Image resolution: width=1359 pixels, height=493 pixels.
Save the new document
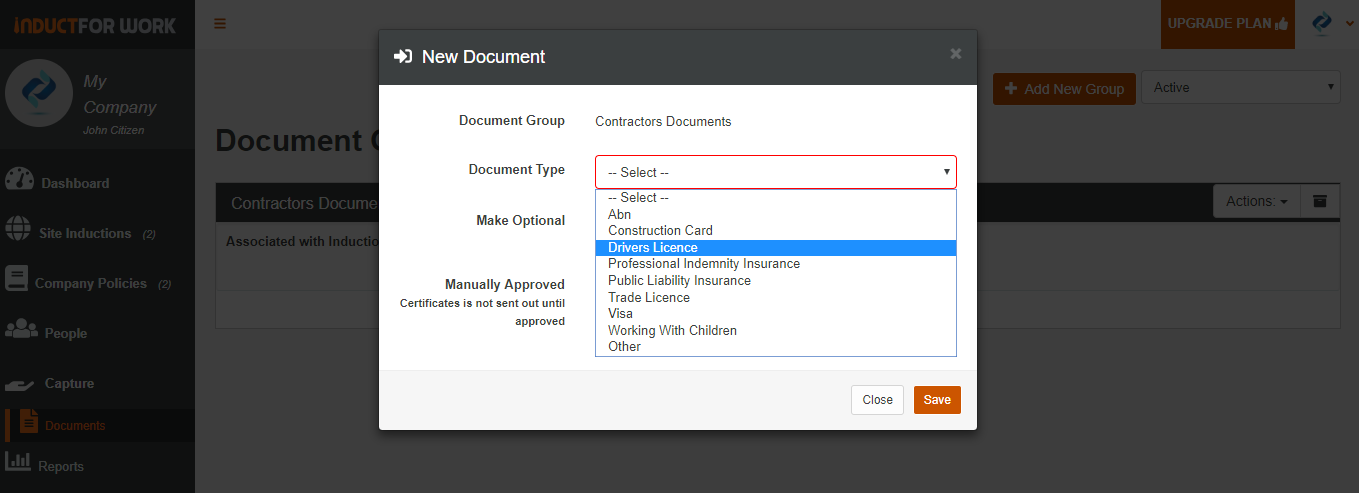[x=937, y=400]
